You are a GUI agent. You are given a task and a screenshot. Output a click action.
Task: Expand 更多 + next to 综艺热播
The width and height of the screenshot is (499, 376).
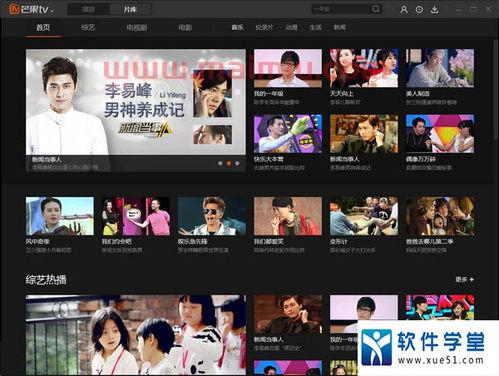pos(465,279)
